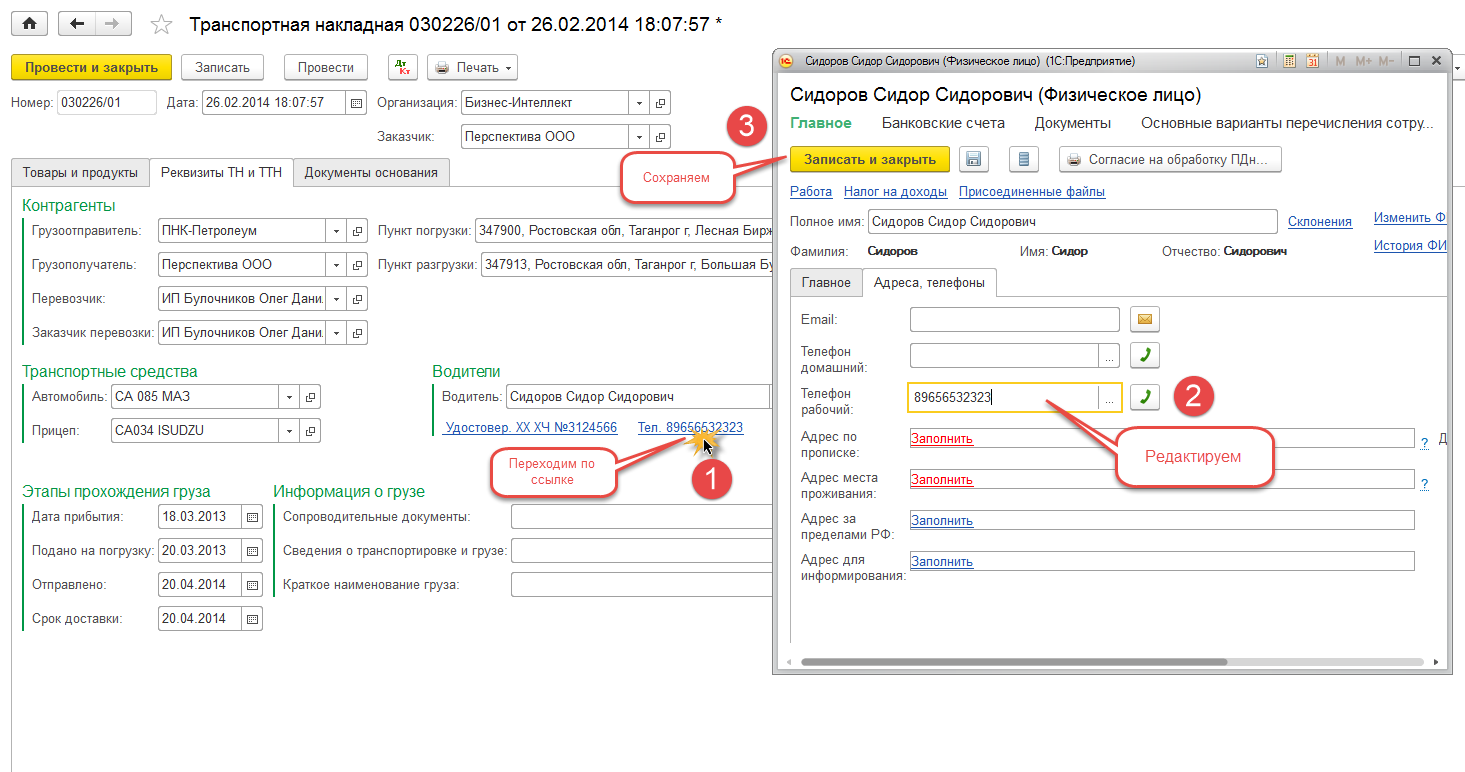Click Заполнить link for Адрес за пределами РФ

point(941,520)
